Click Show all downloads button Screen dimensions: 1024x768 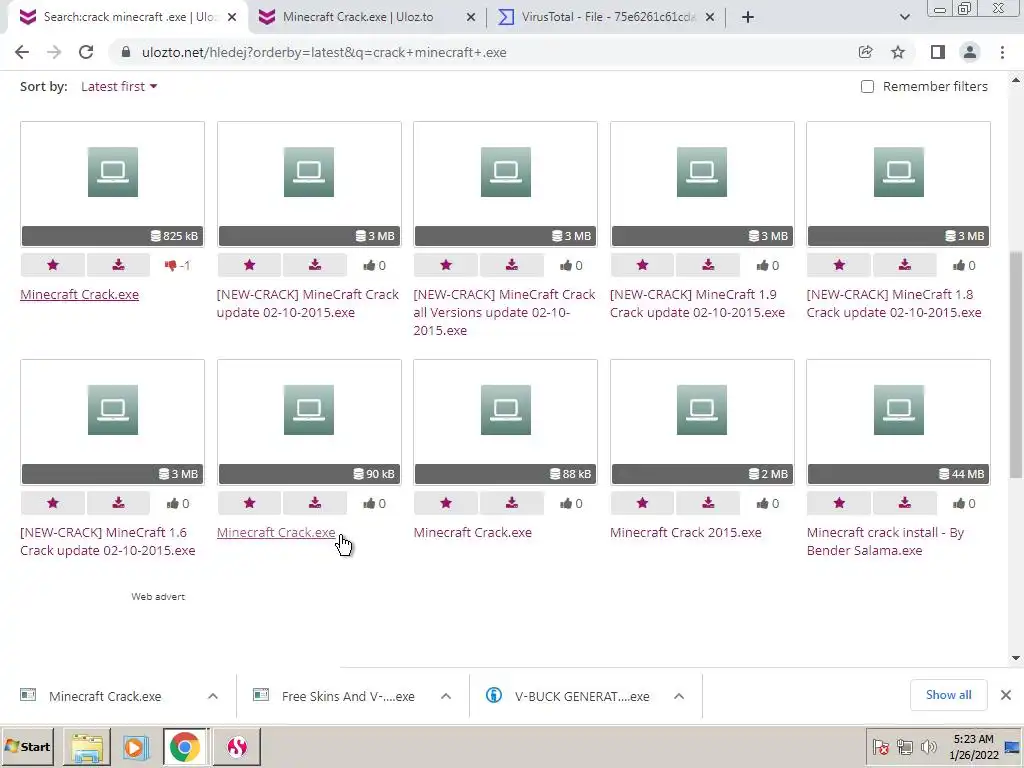[948, 695]
